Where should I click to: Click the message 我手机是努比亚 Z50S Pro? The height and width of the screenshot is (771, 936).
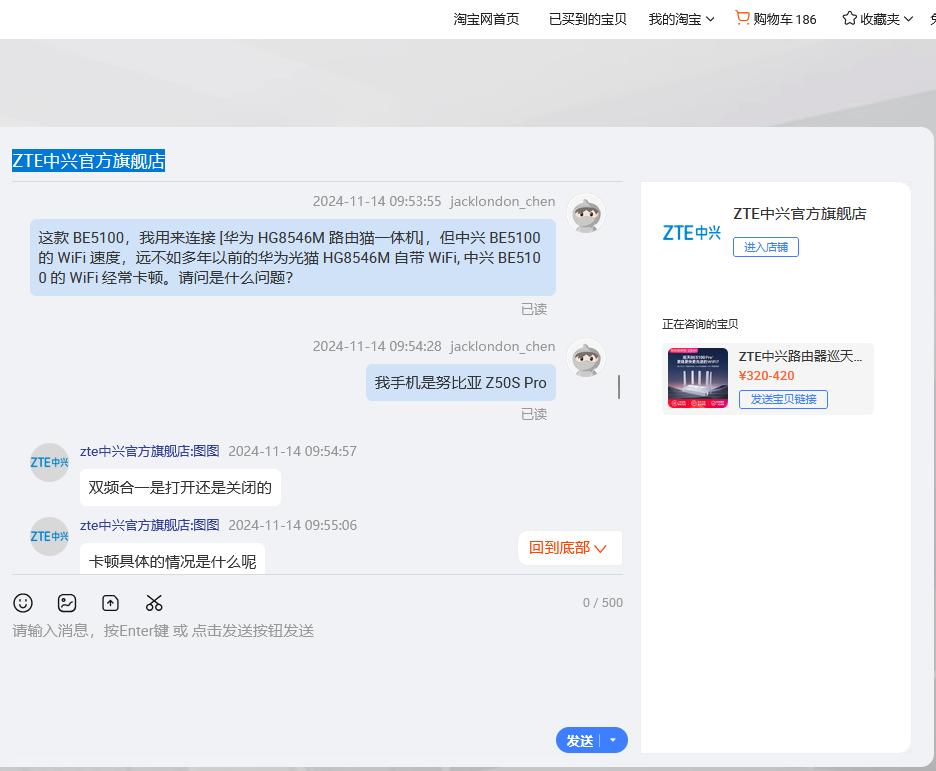pyautogui.click(x=461, y=383)
